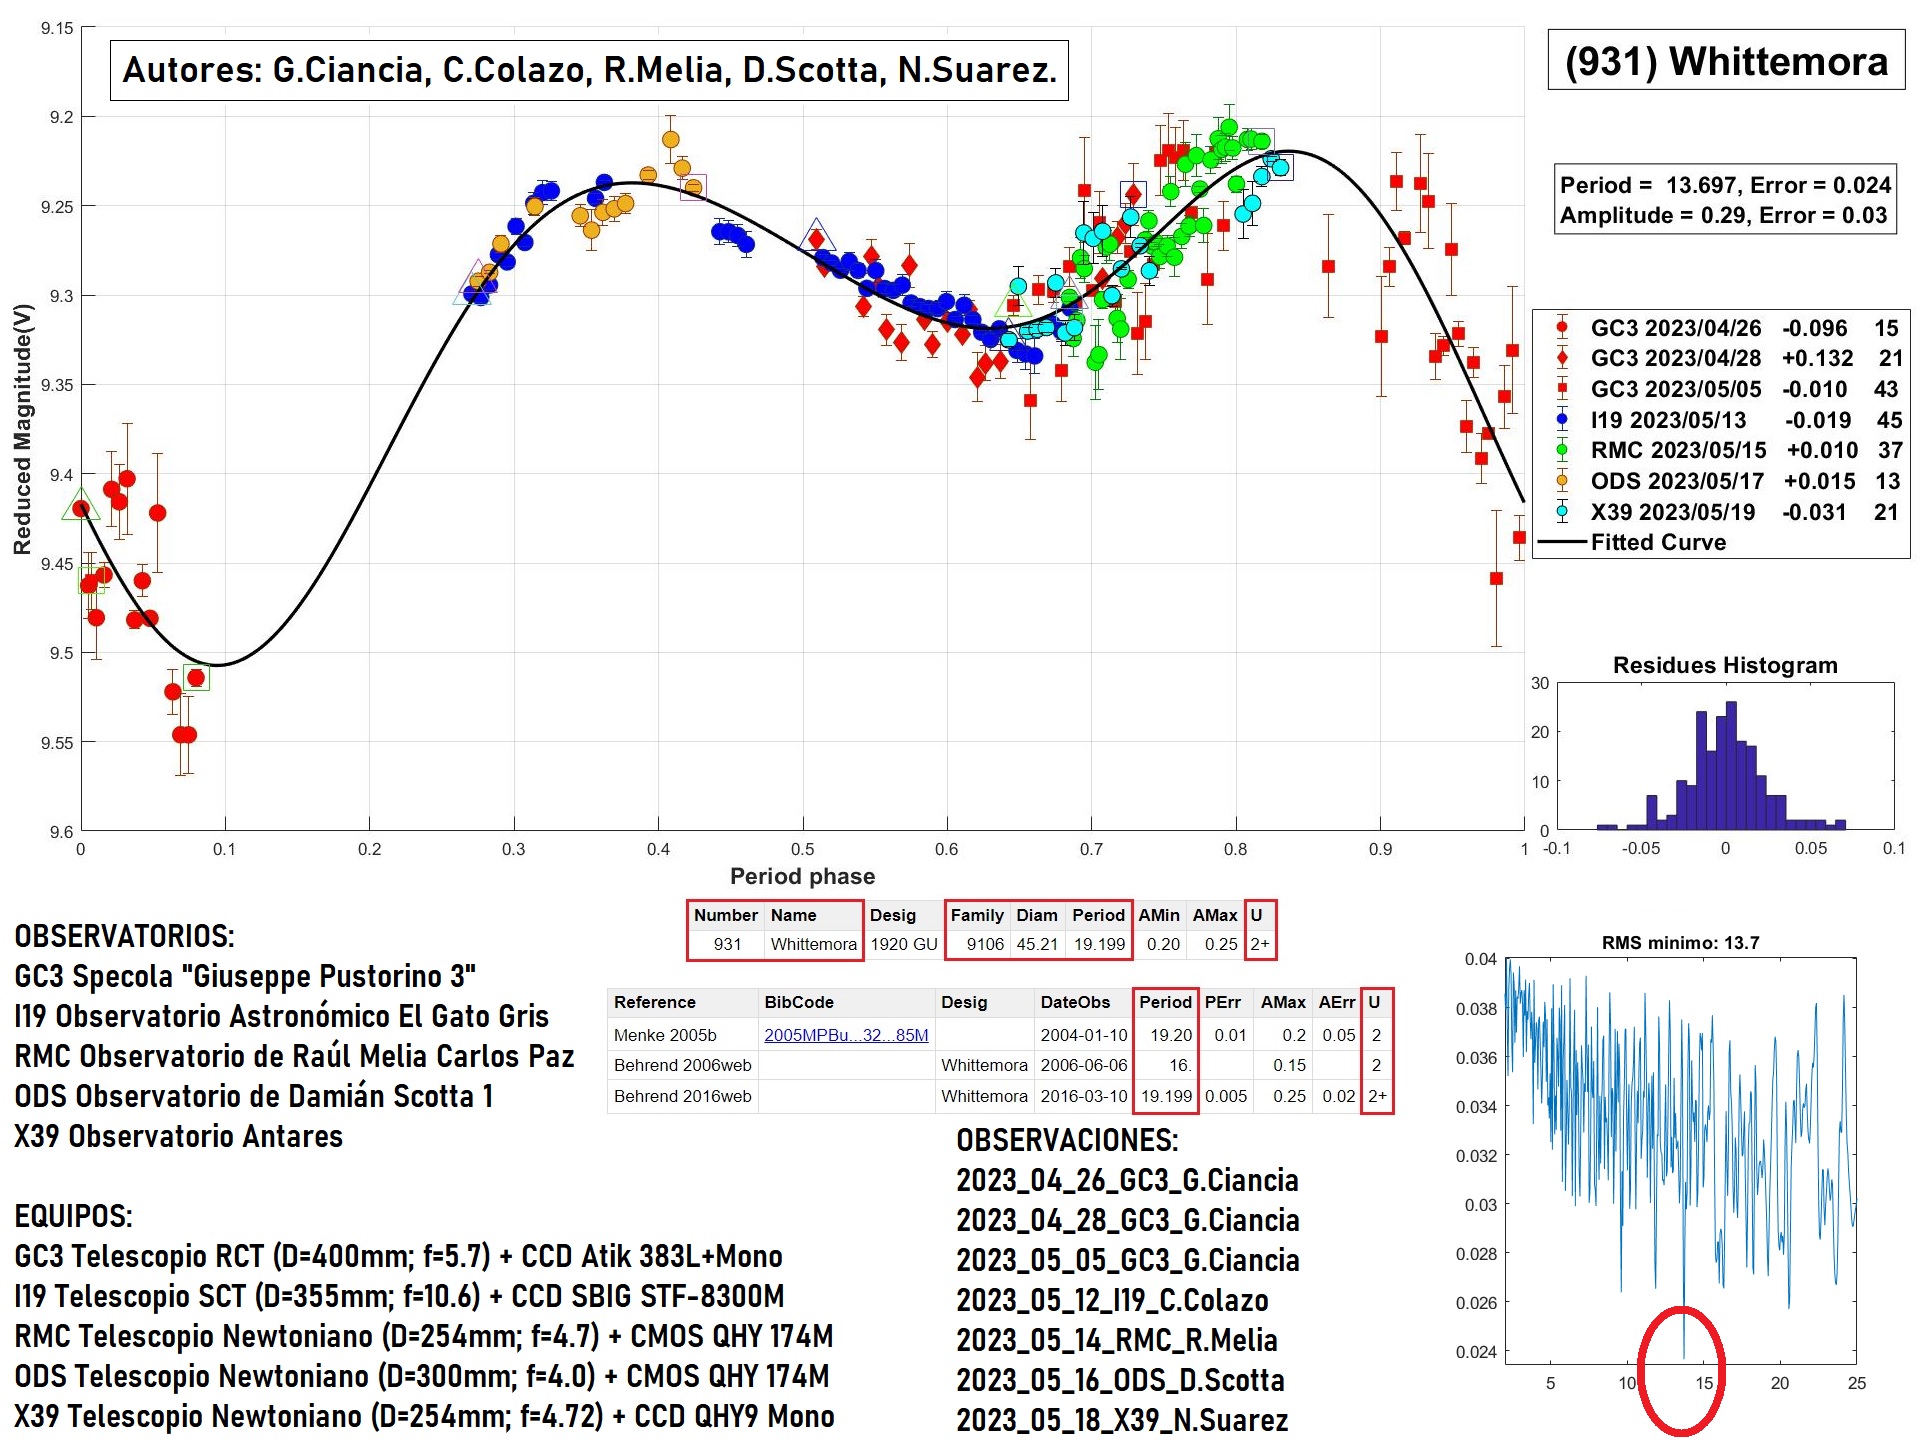This screenshot has height=1453, width=1931.
Task: Click the "2023_04_26_GC3_G.Ciancia" observation entry
Action: click(1127, 1180)
